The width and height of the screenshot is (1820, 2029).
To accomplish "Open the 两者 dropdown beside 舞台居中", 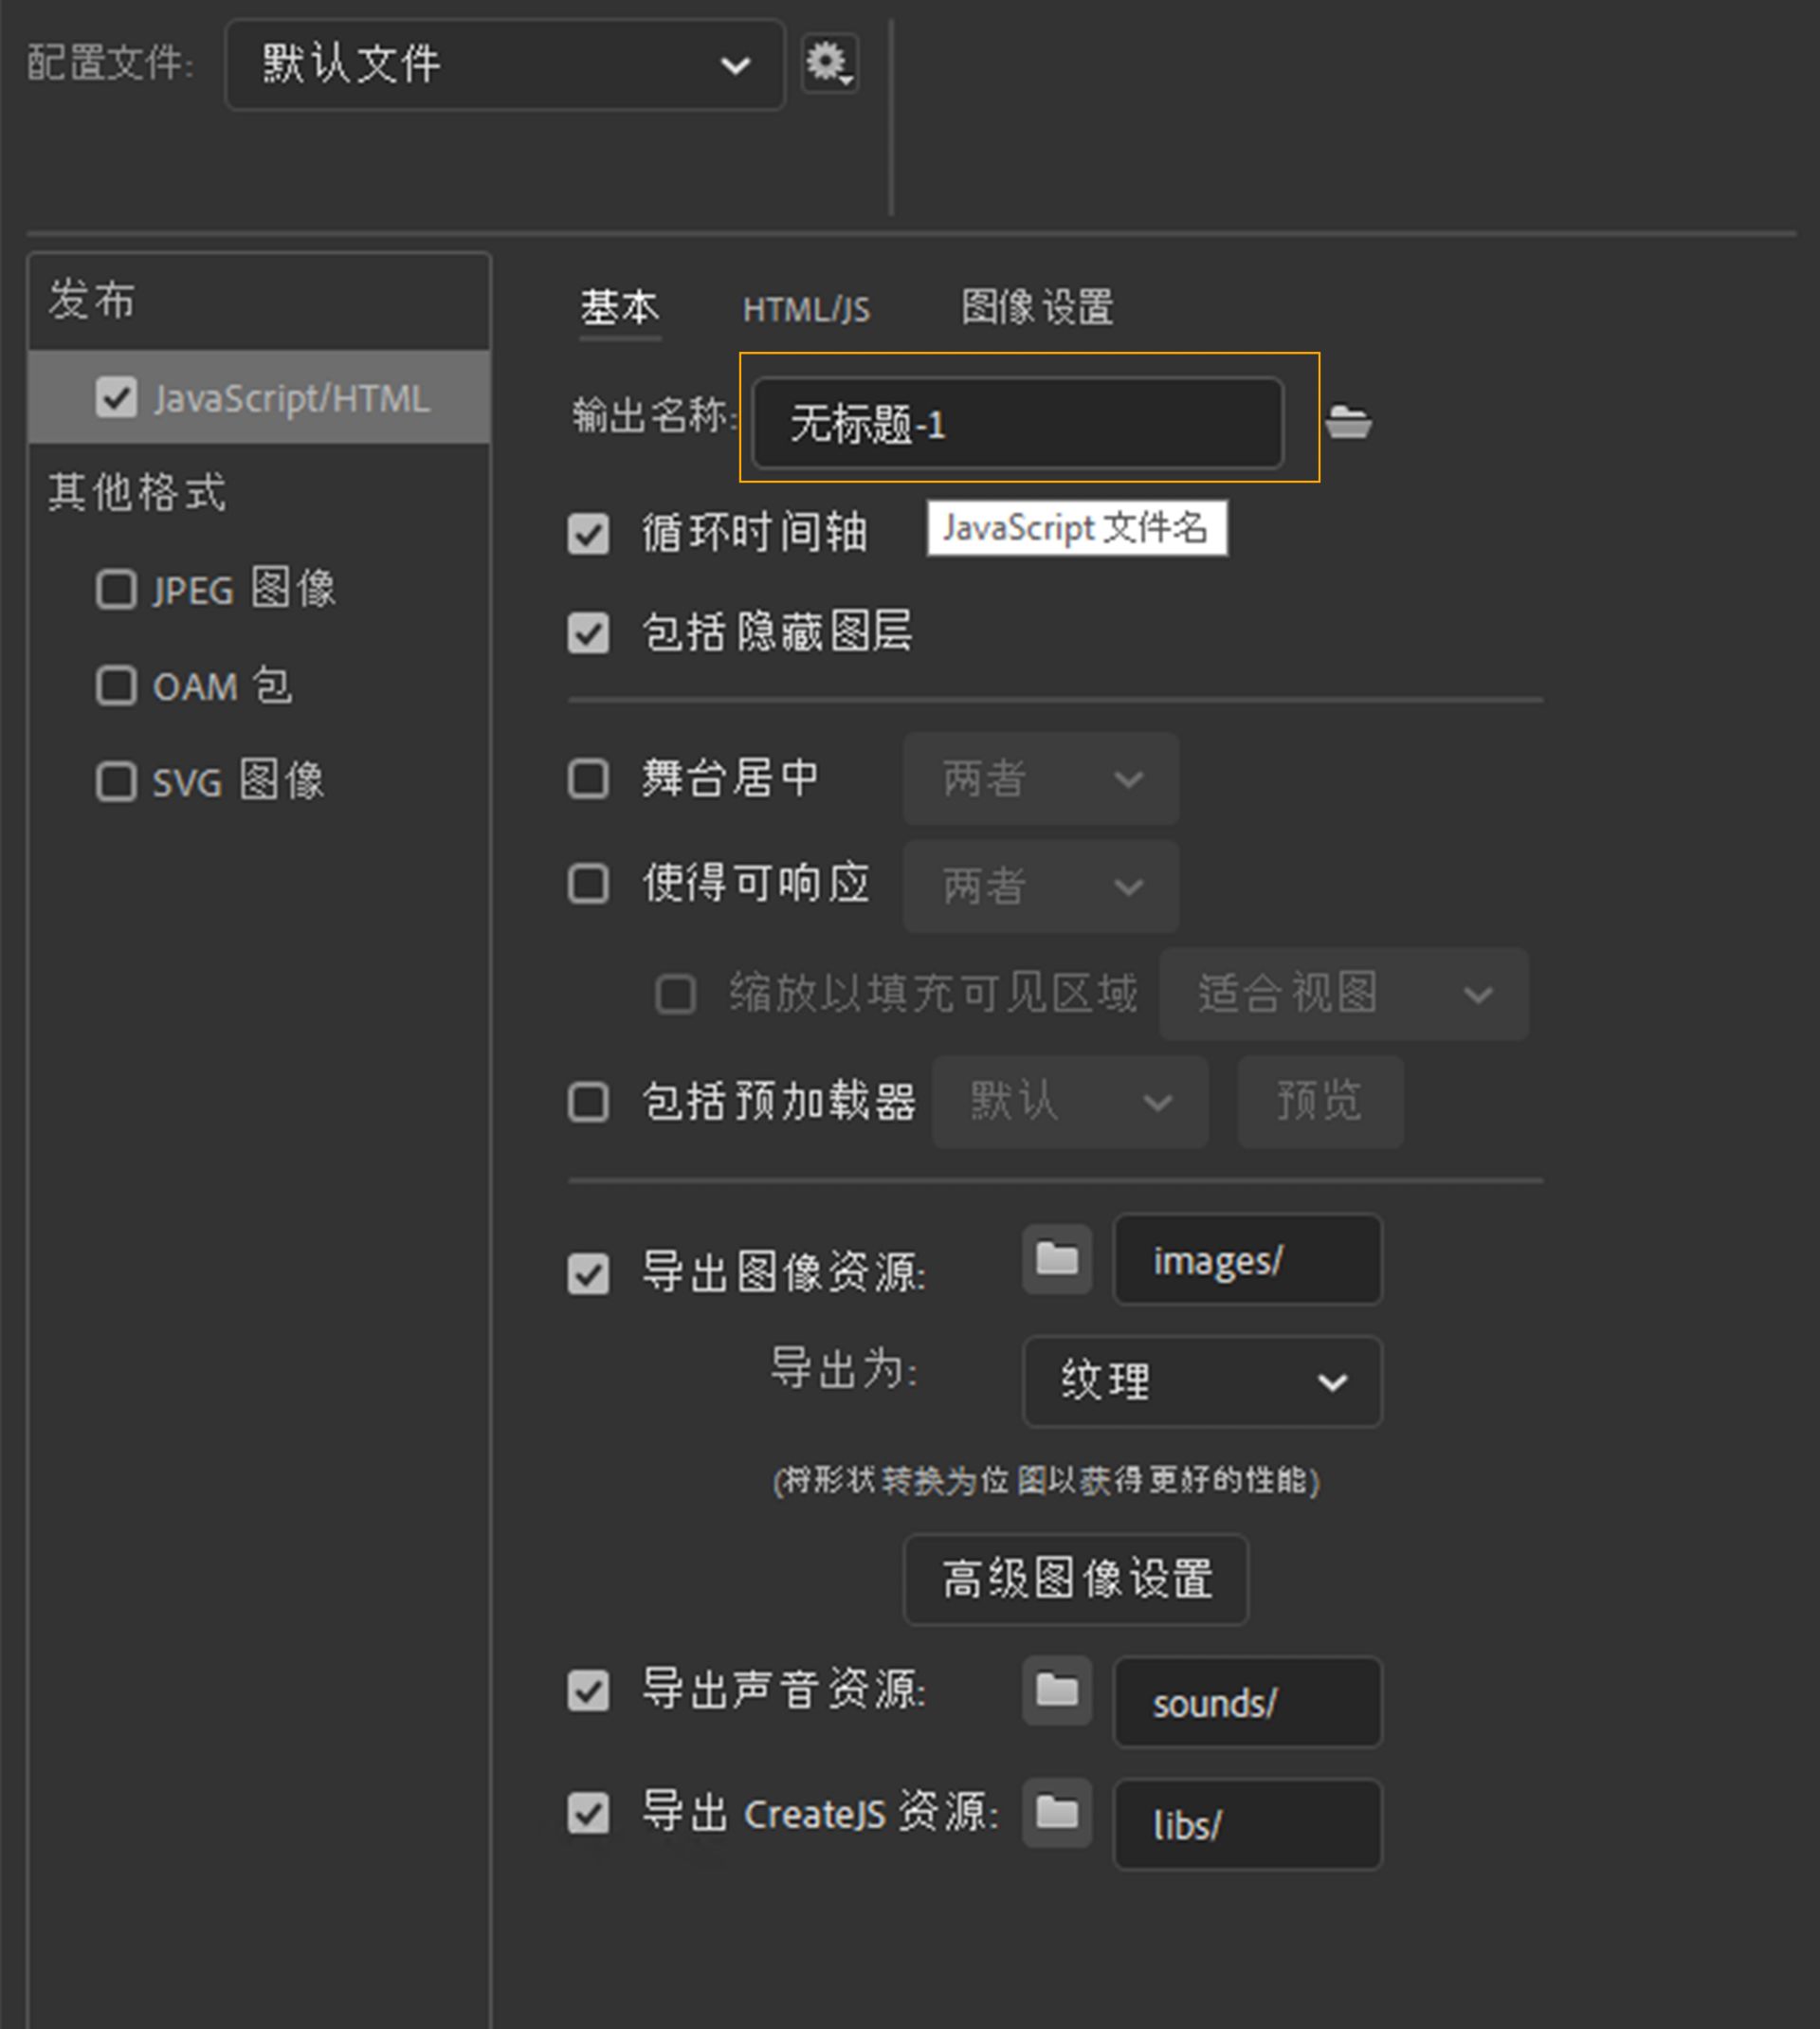I will point(1039,779).
